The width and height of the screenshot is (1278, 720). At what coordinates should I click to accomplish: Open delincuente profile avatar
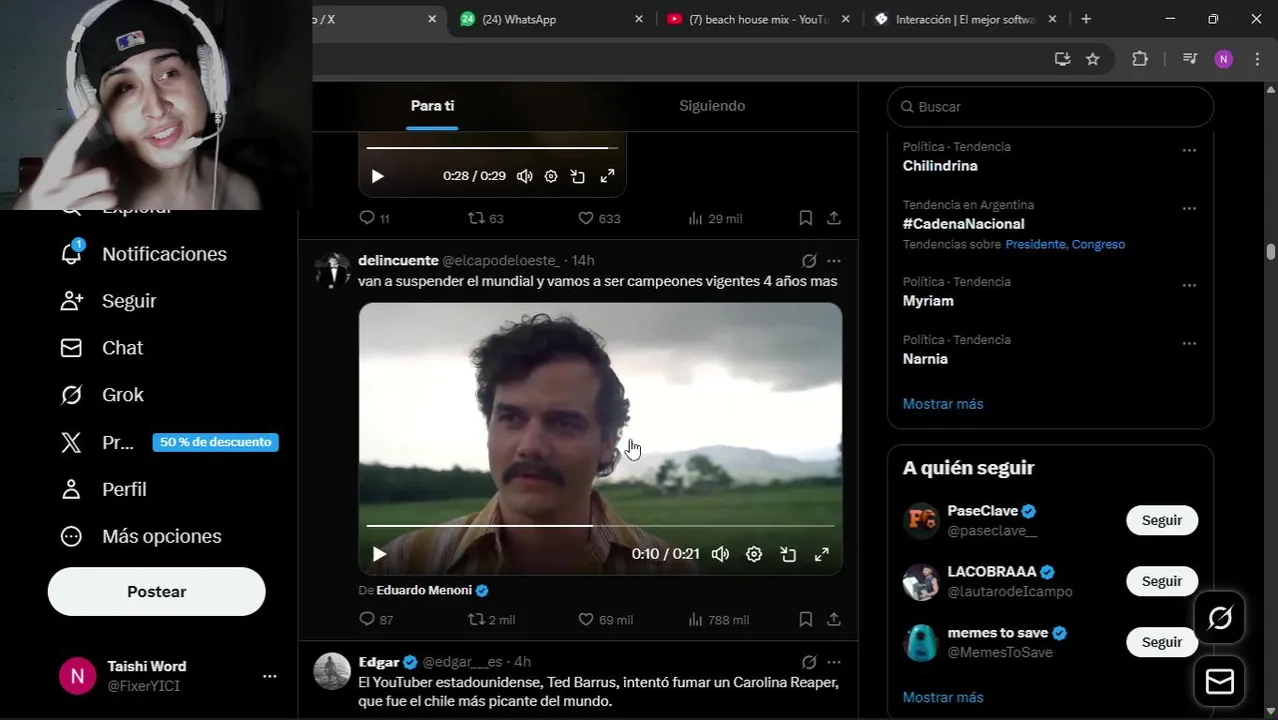point(332,270)
